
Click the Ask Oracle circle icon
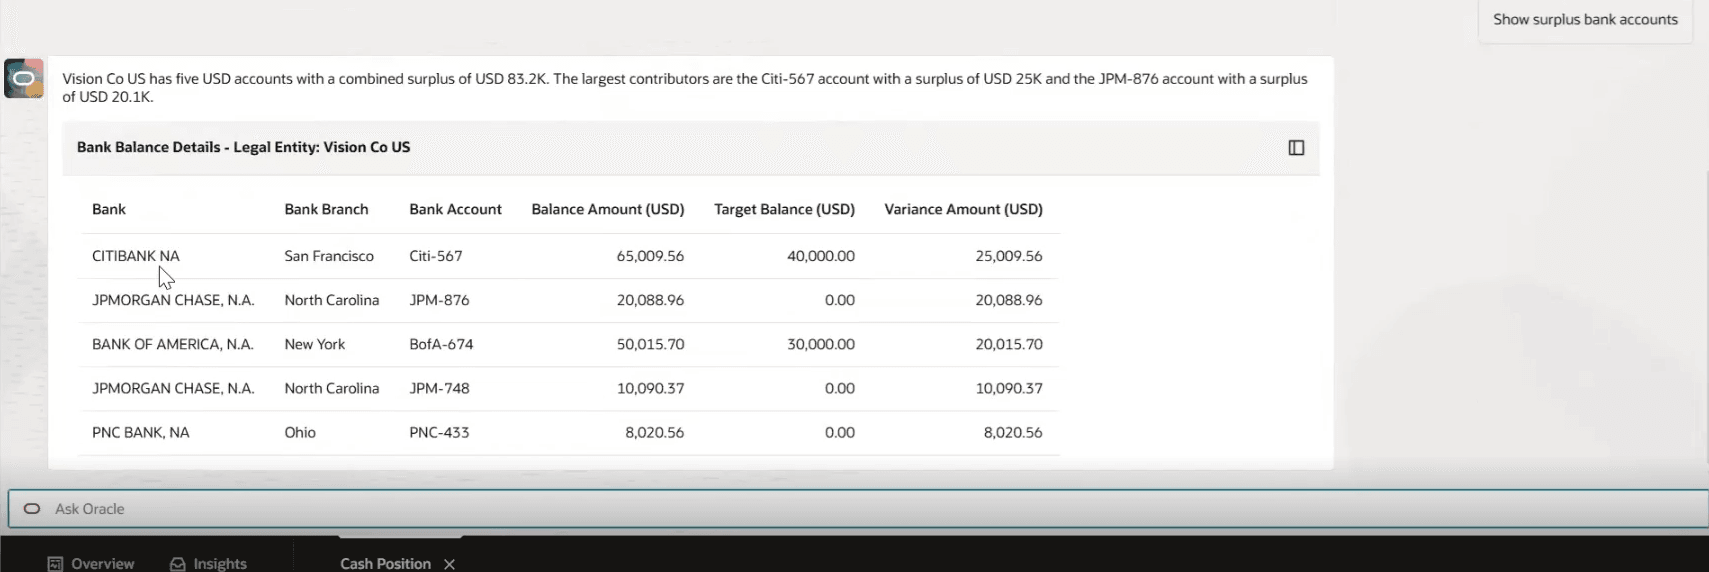(32, 509)
